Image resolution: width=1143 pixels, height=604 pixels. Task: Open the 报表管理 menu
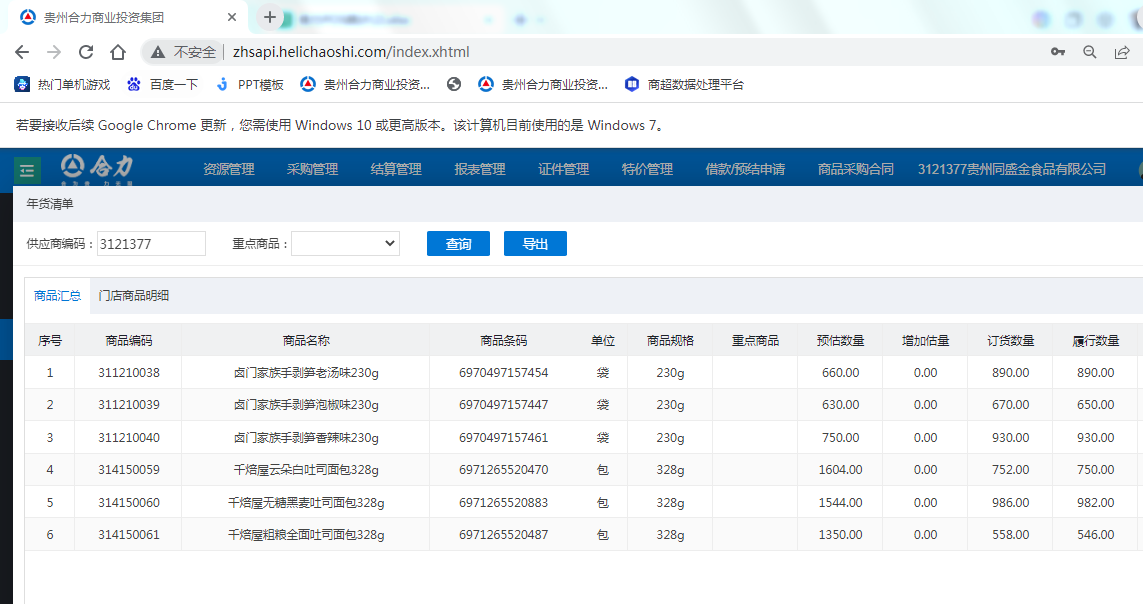click(x=480, y=169)
